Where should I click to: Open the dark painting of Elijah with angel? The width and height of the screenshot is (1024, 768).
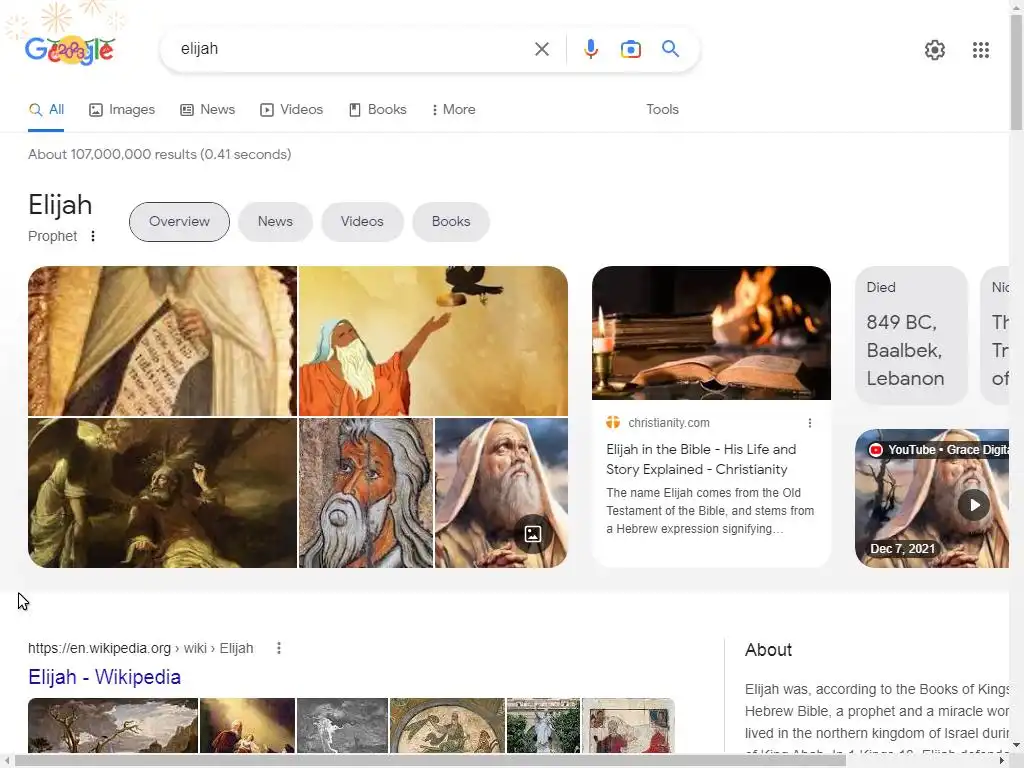pyautogui.click(x=162, y=493)
